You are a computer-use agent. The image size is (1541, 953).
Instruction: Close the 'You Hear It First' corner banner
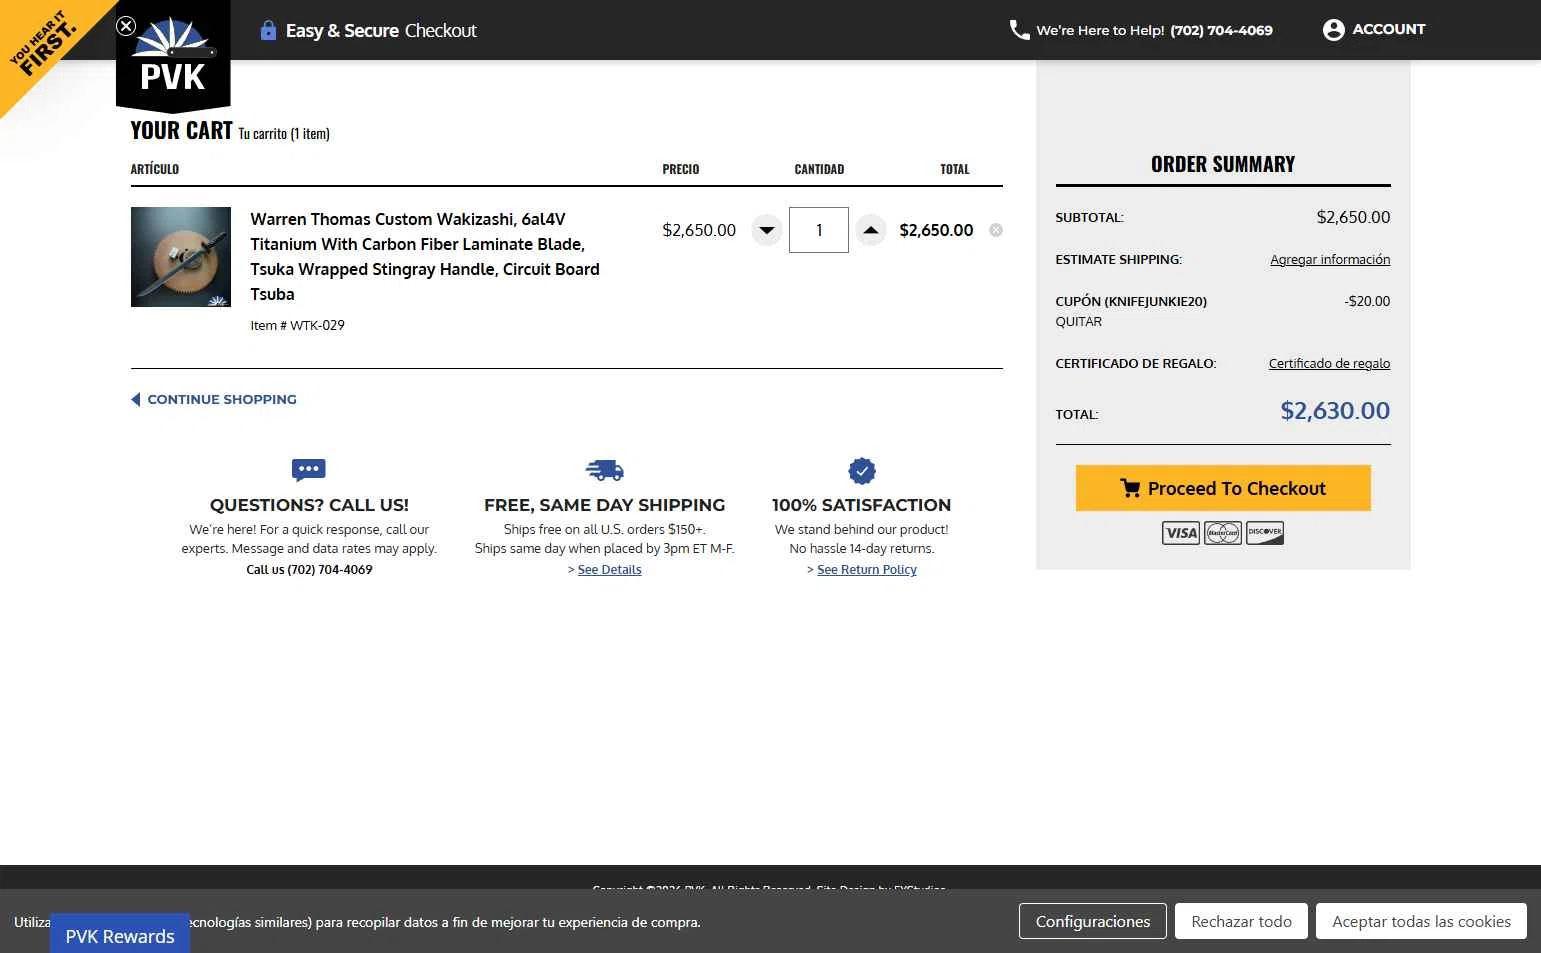coord(126,26)
